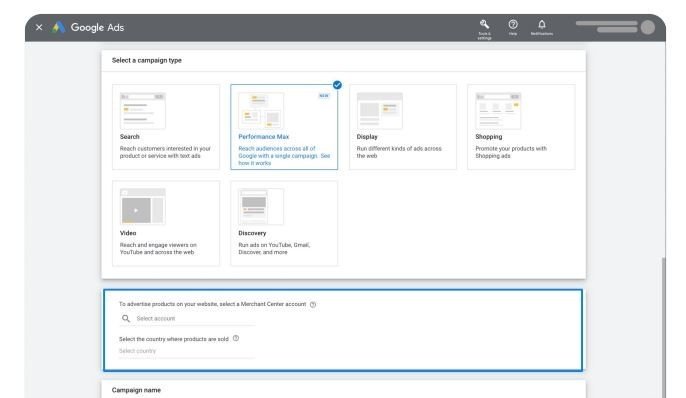Click the magnifier icon beside Select account
The width and height of the screenshot is (686, 398).
[126, 318]
